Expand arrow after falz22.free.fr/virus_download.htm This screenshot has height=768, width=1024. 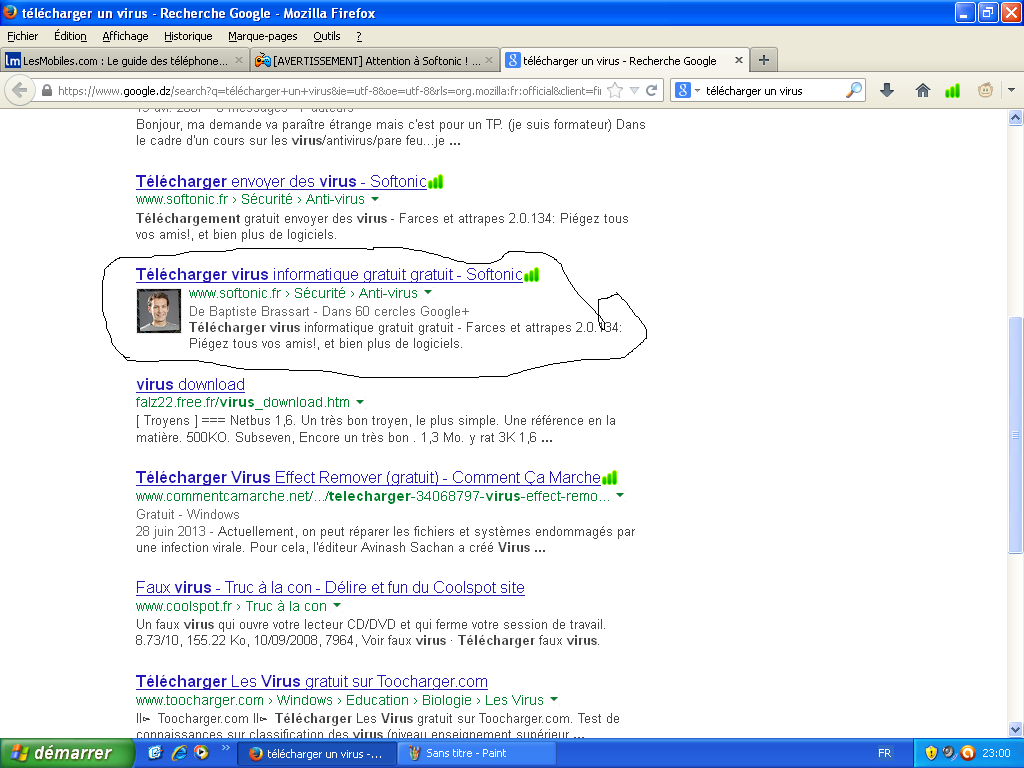(360, 402)
